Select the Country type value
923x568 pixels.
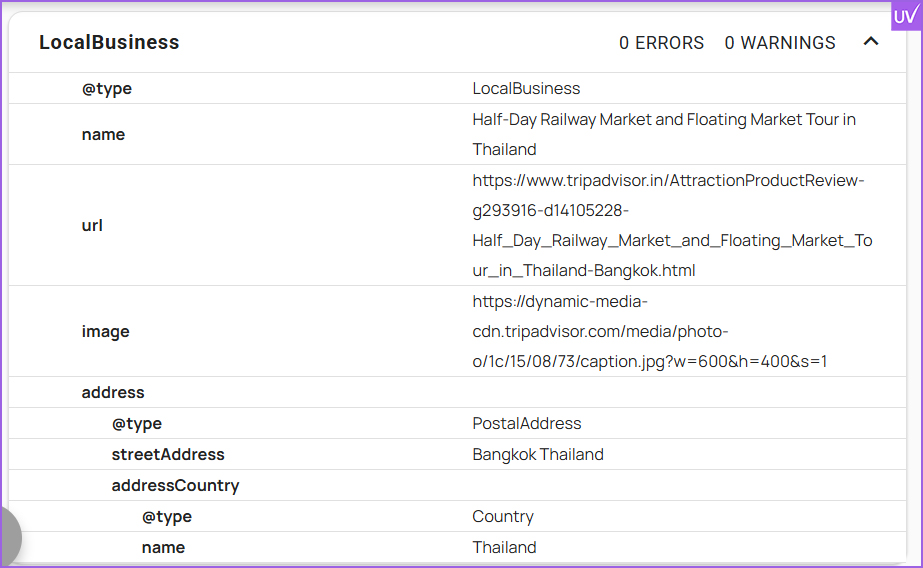[x=503, y=516]
